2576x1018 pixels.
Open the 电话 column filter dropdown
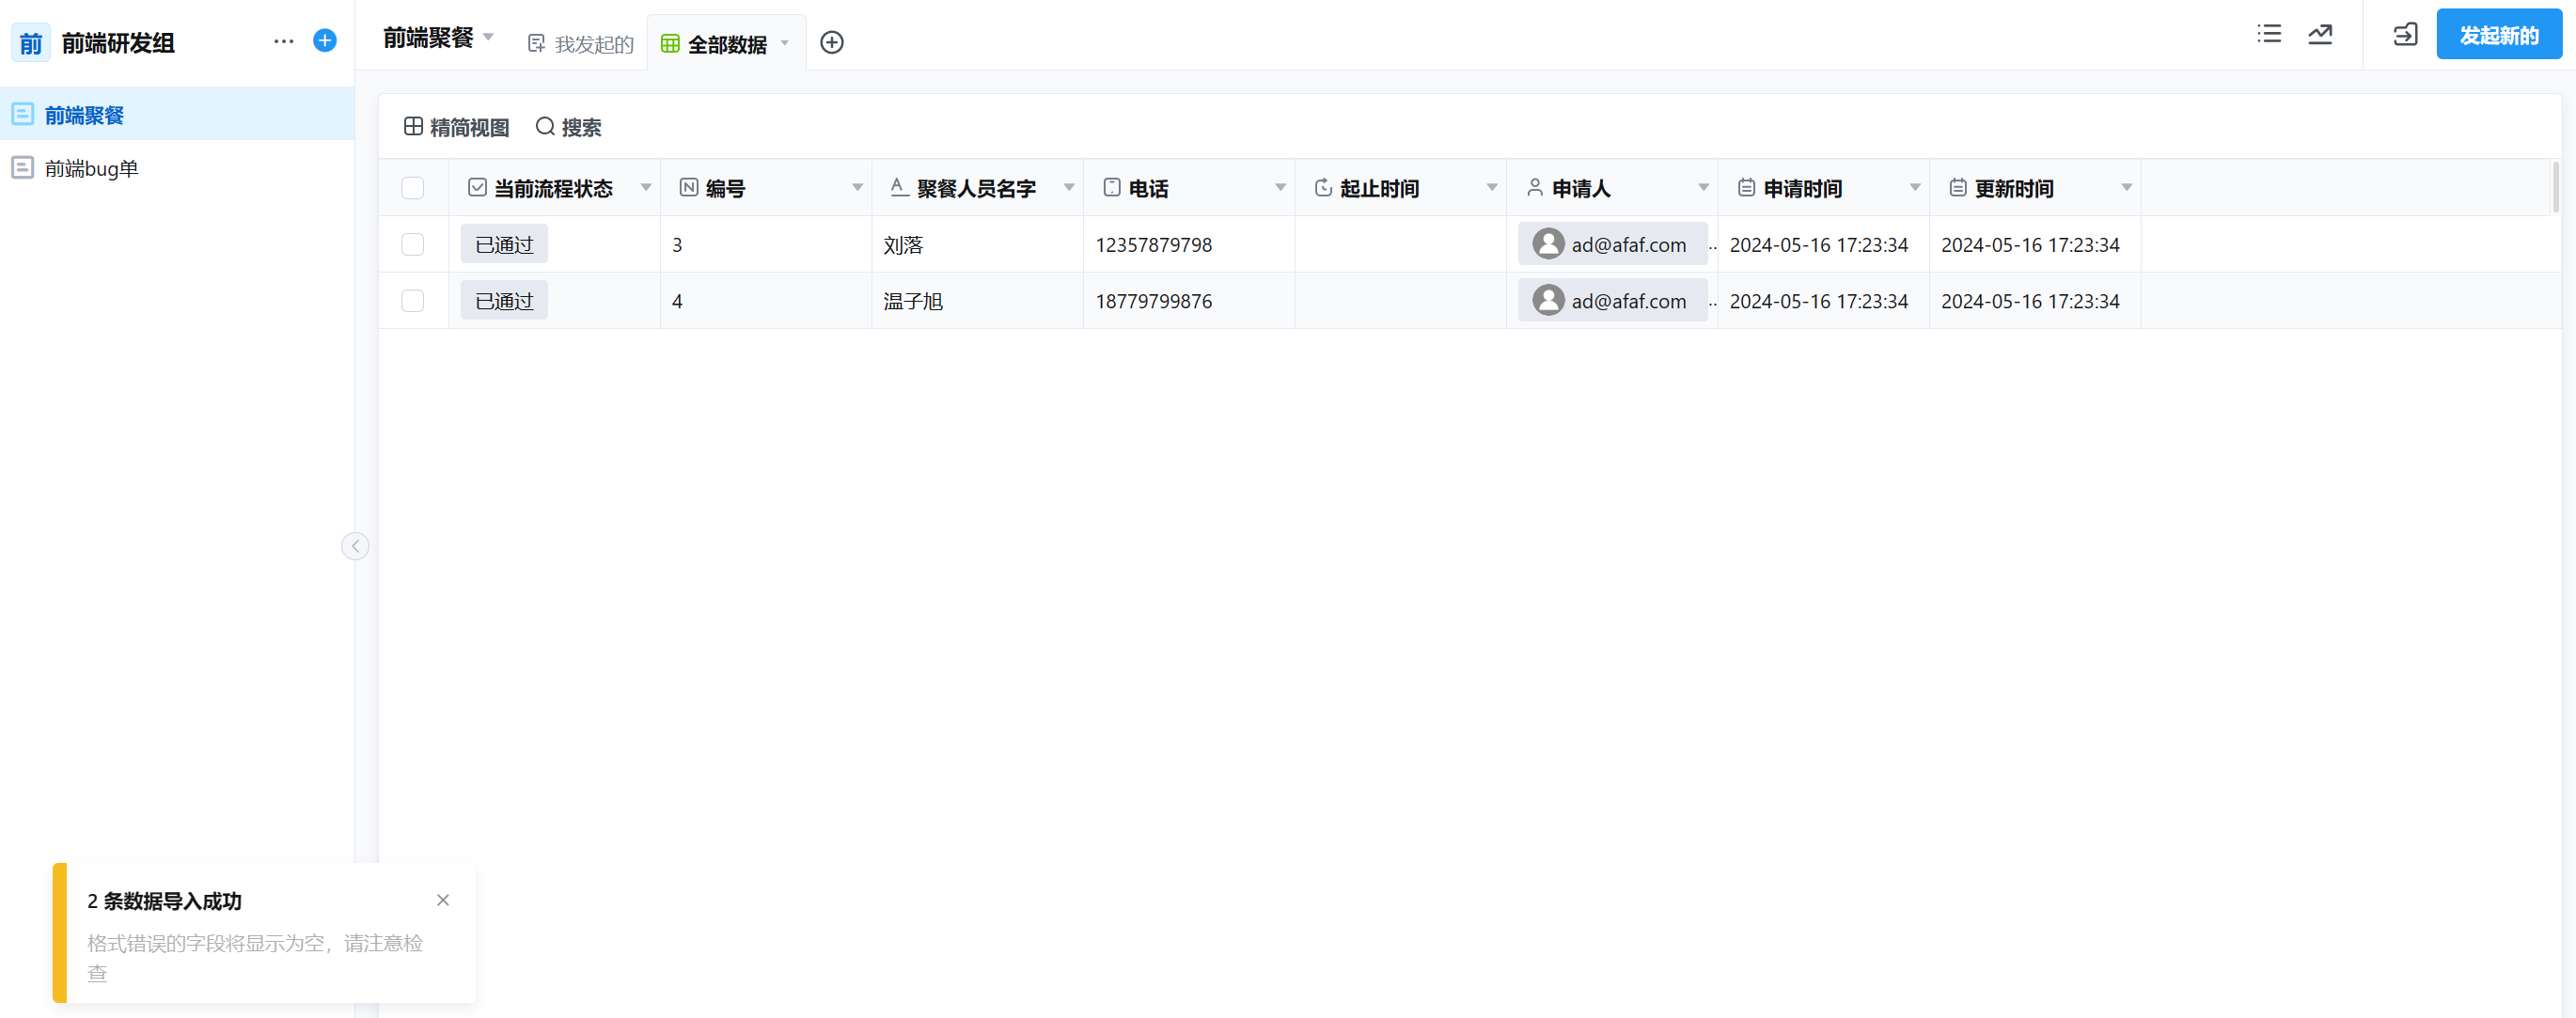click(1280, 187)
